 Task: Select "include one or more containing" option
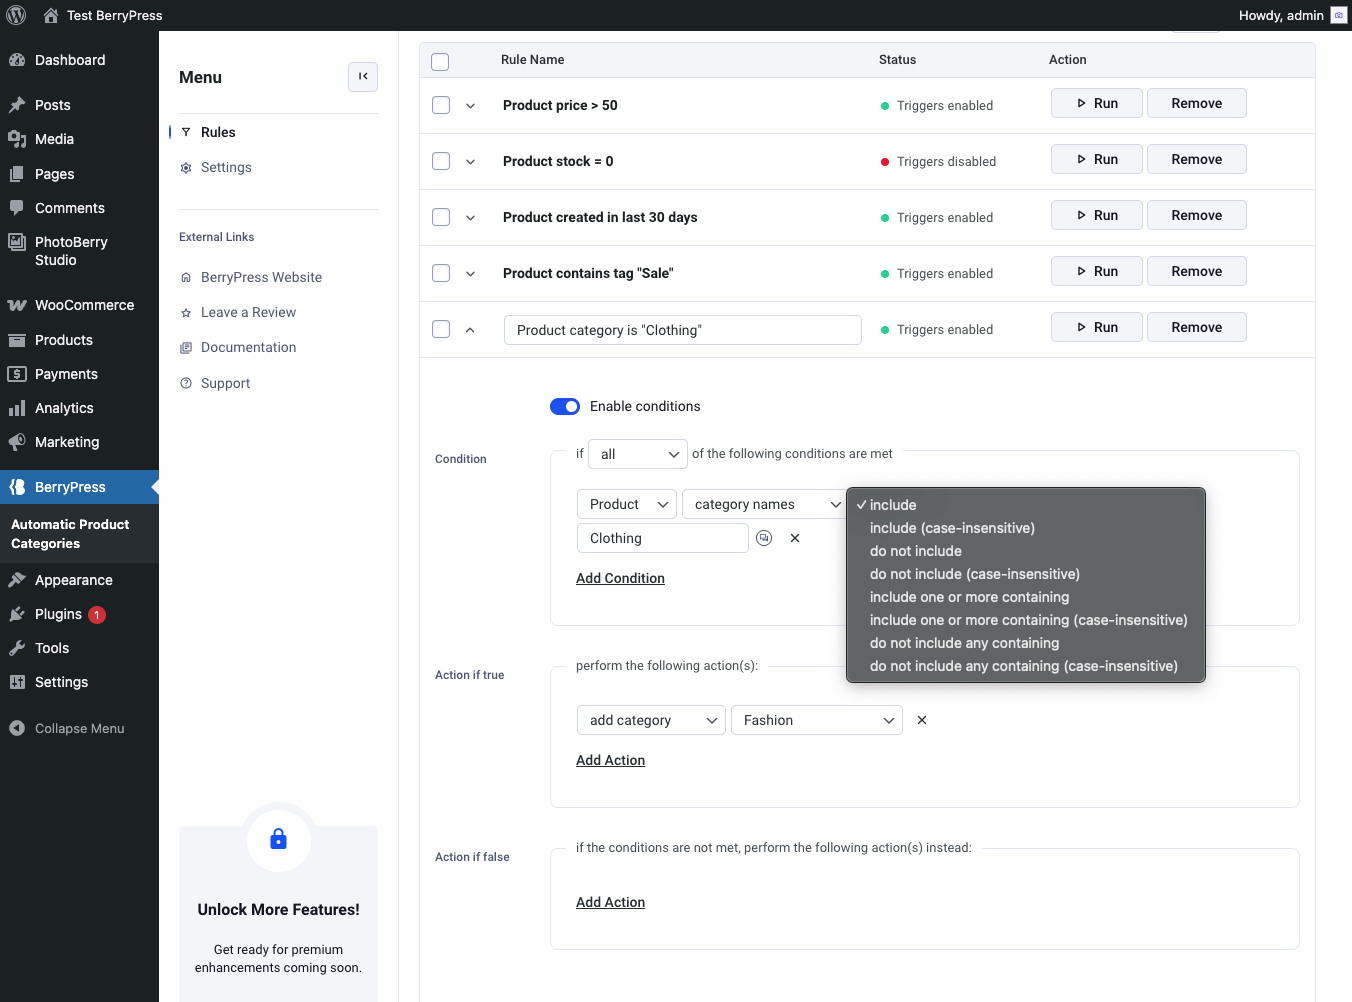1026,597
